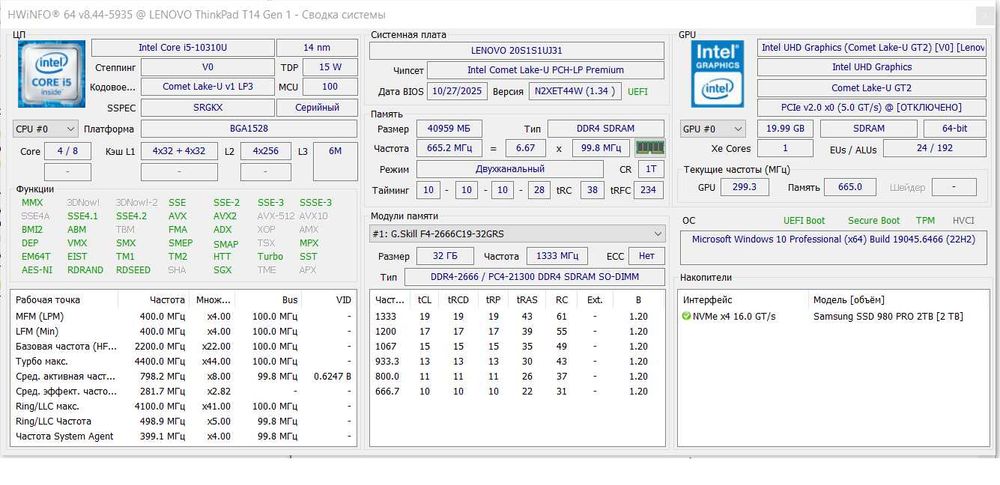Screen dimensions: 1000x485
Task: Click the green check icon beside NVMe x4
Action: [686, 316]
